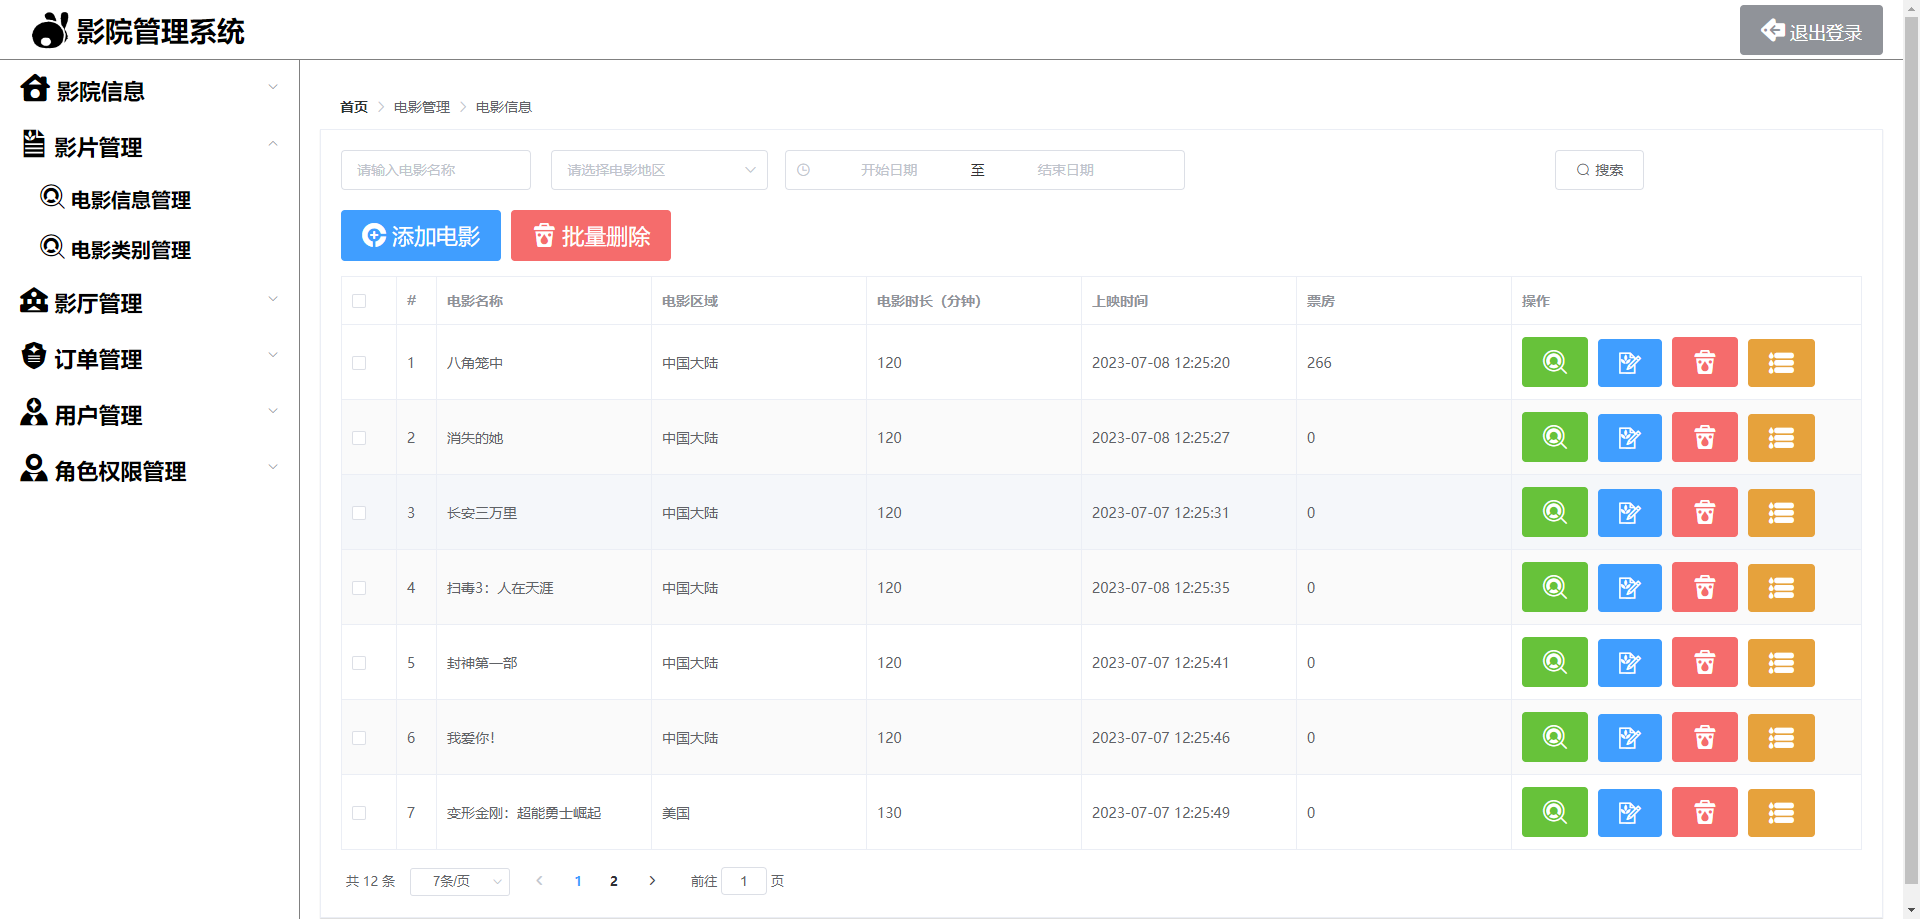Go to pagination page 2
Screen dimensions: 1920x919
point(614,881)
